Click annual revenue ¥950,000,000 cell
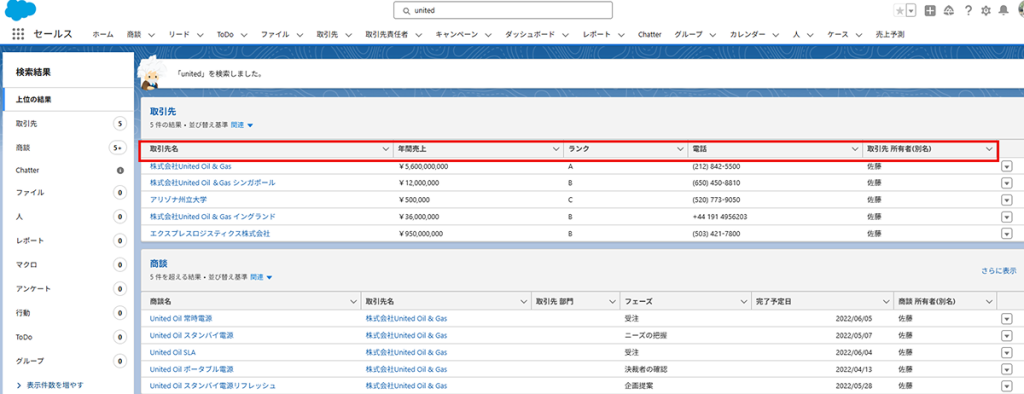 (421, 233)
